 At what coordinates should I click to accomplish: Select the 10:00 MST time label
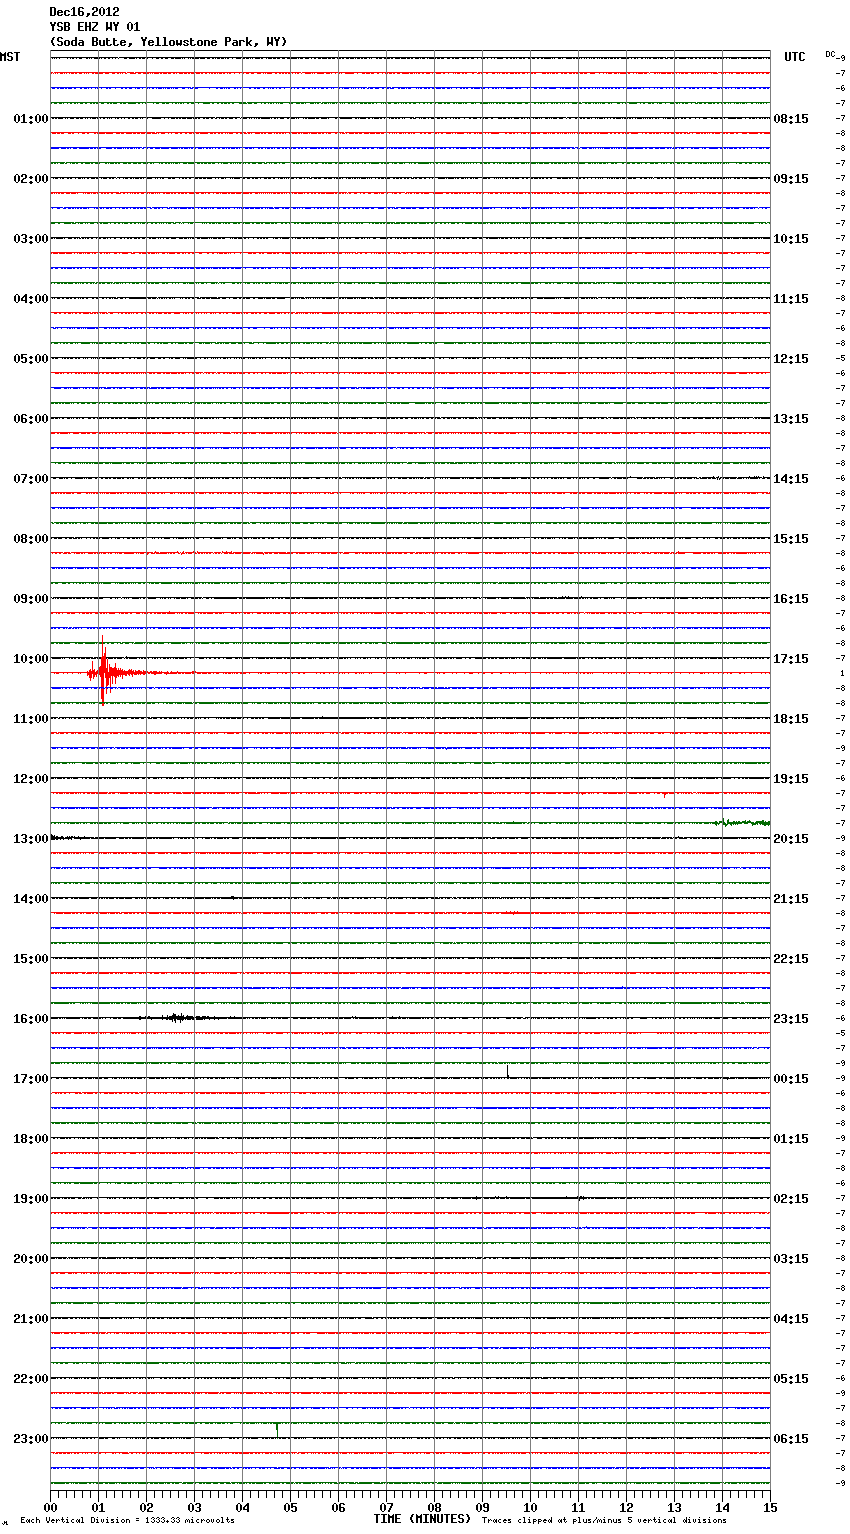point(31,659)
